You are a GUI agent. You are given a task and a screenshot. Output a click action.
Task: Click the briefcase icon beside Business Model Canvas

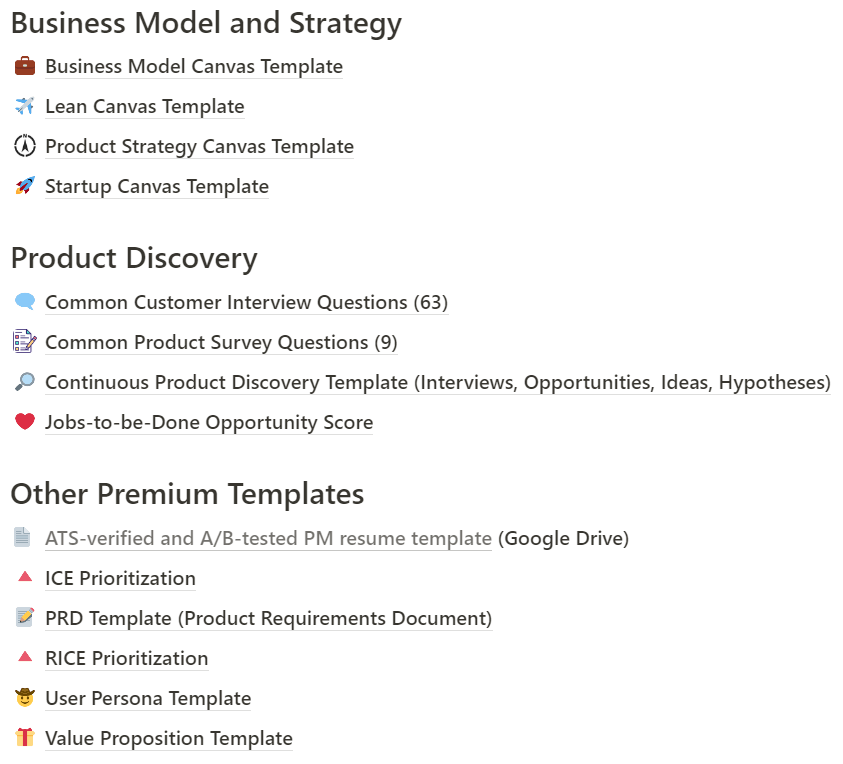point(25,66)
